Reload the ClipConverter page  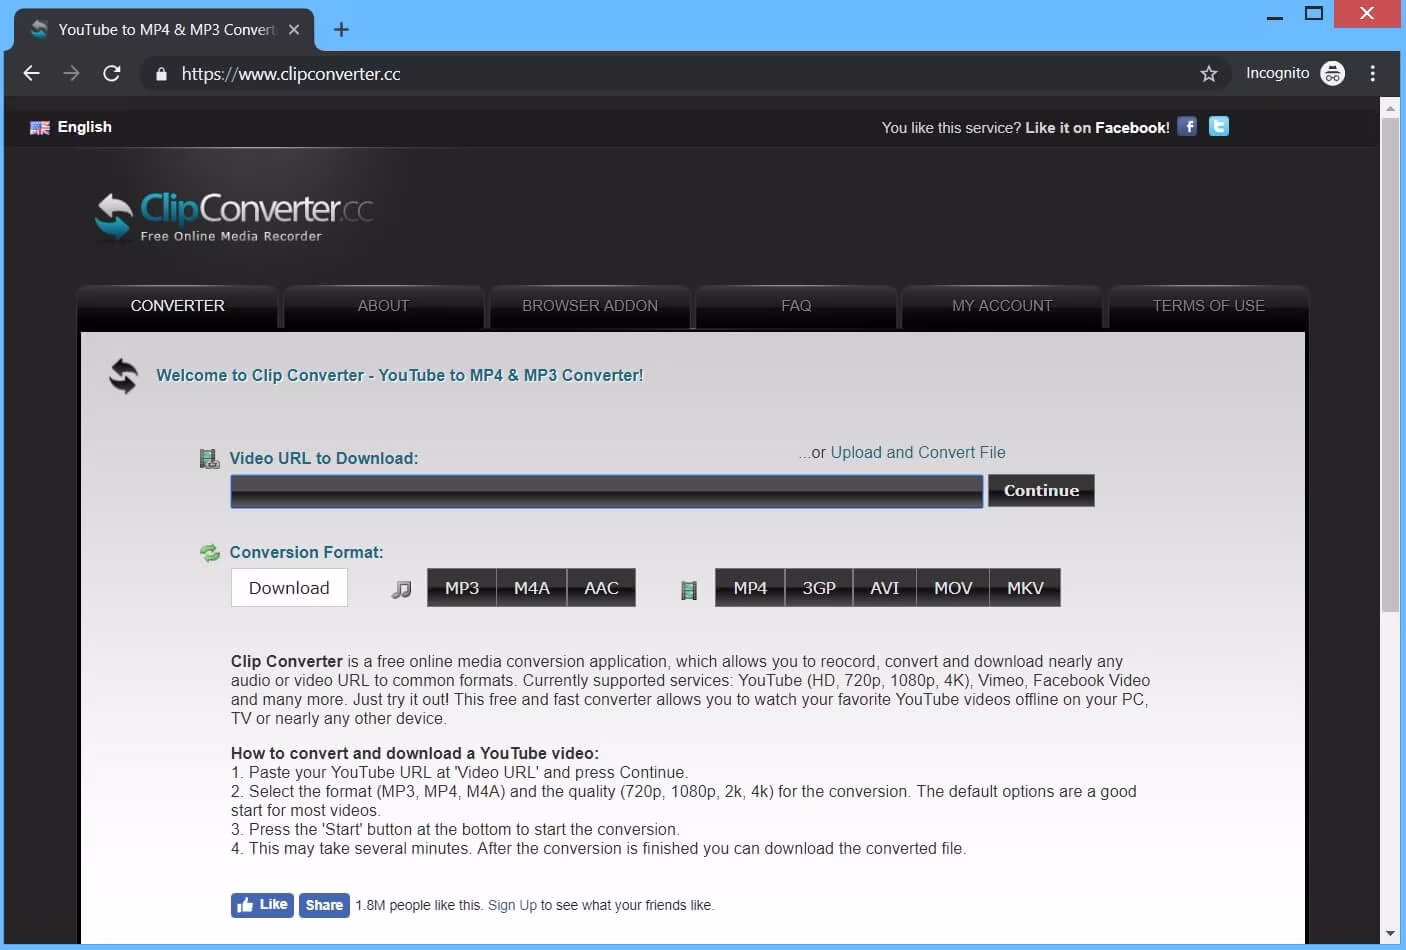coord(112,73)
